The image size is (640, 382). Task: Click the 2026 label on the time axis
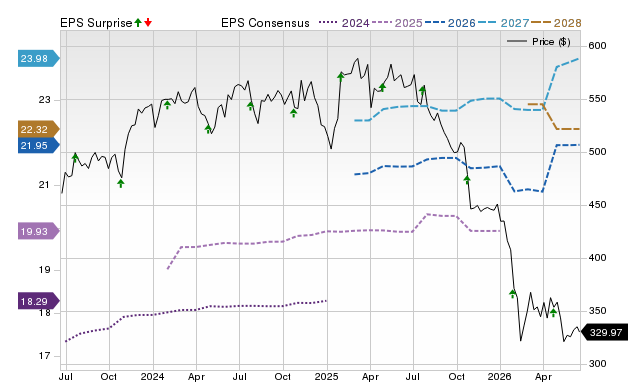pos(500,377)
